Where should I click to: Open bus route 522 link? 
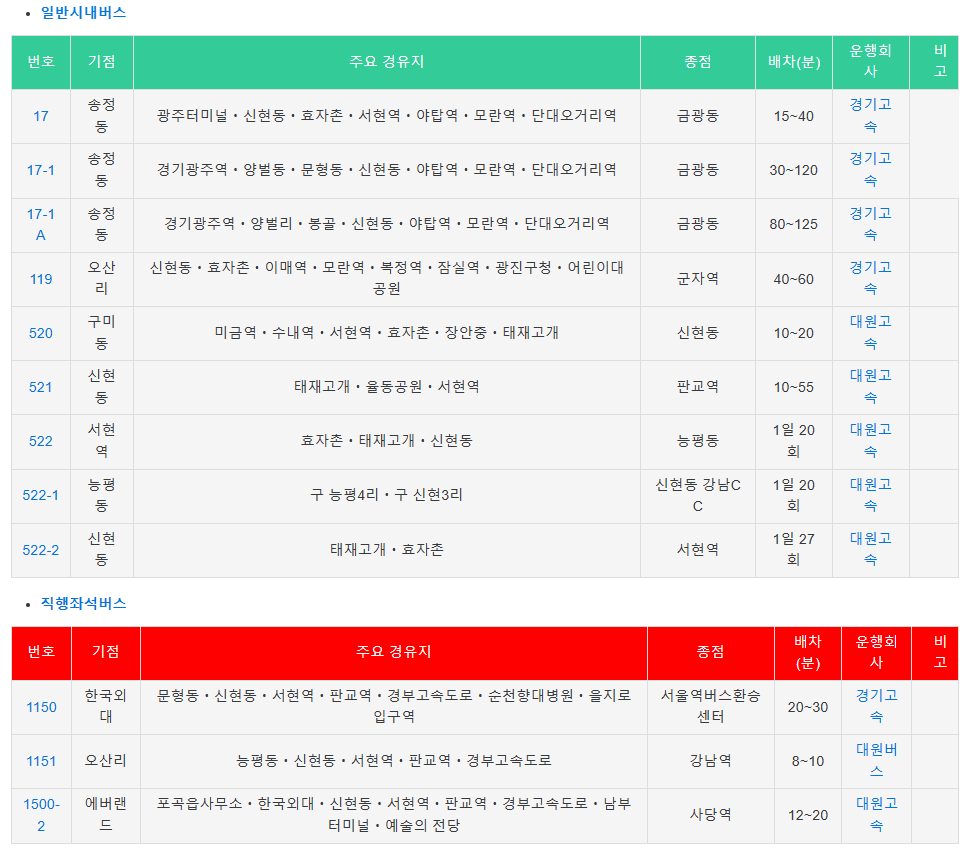[41, 441]
